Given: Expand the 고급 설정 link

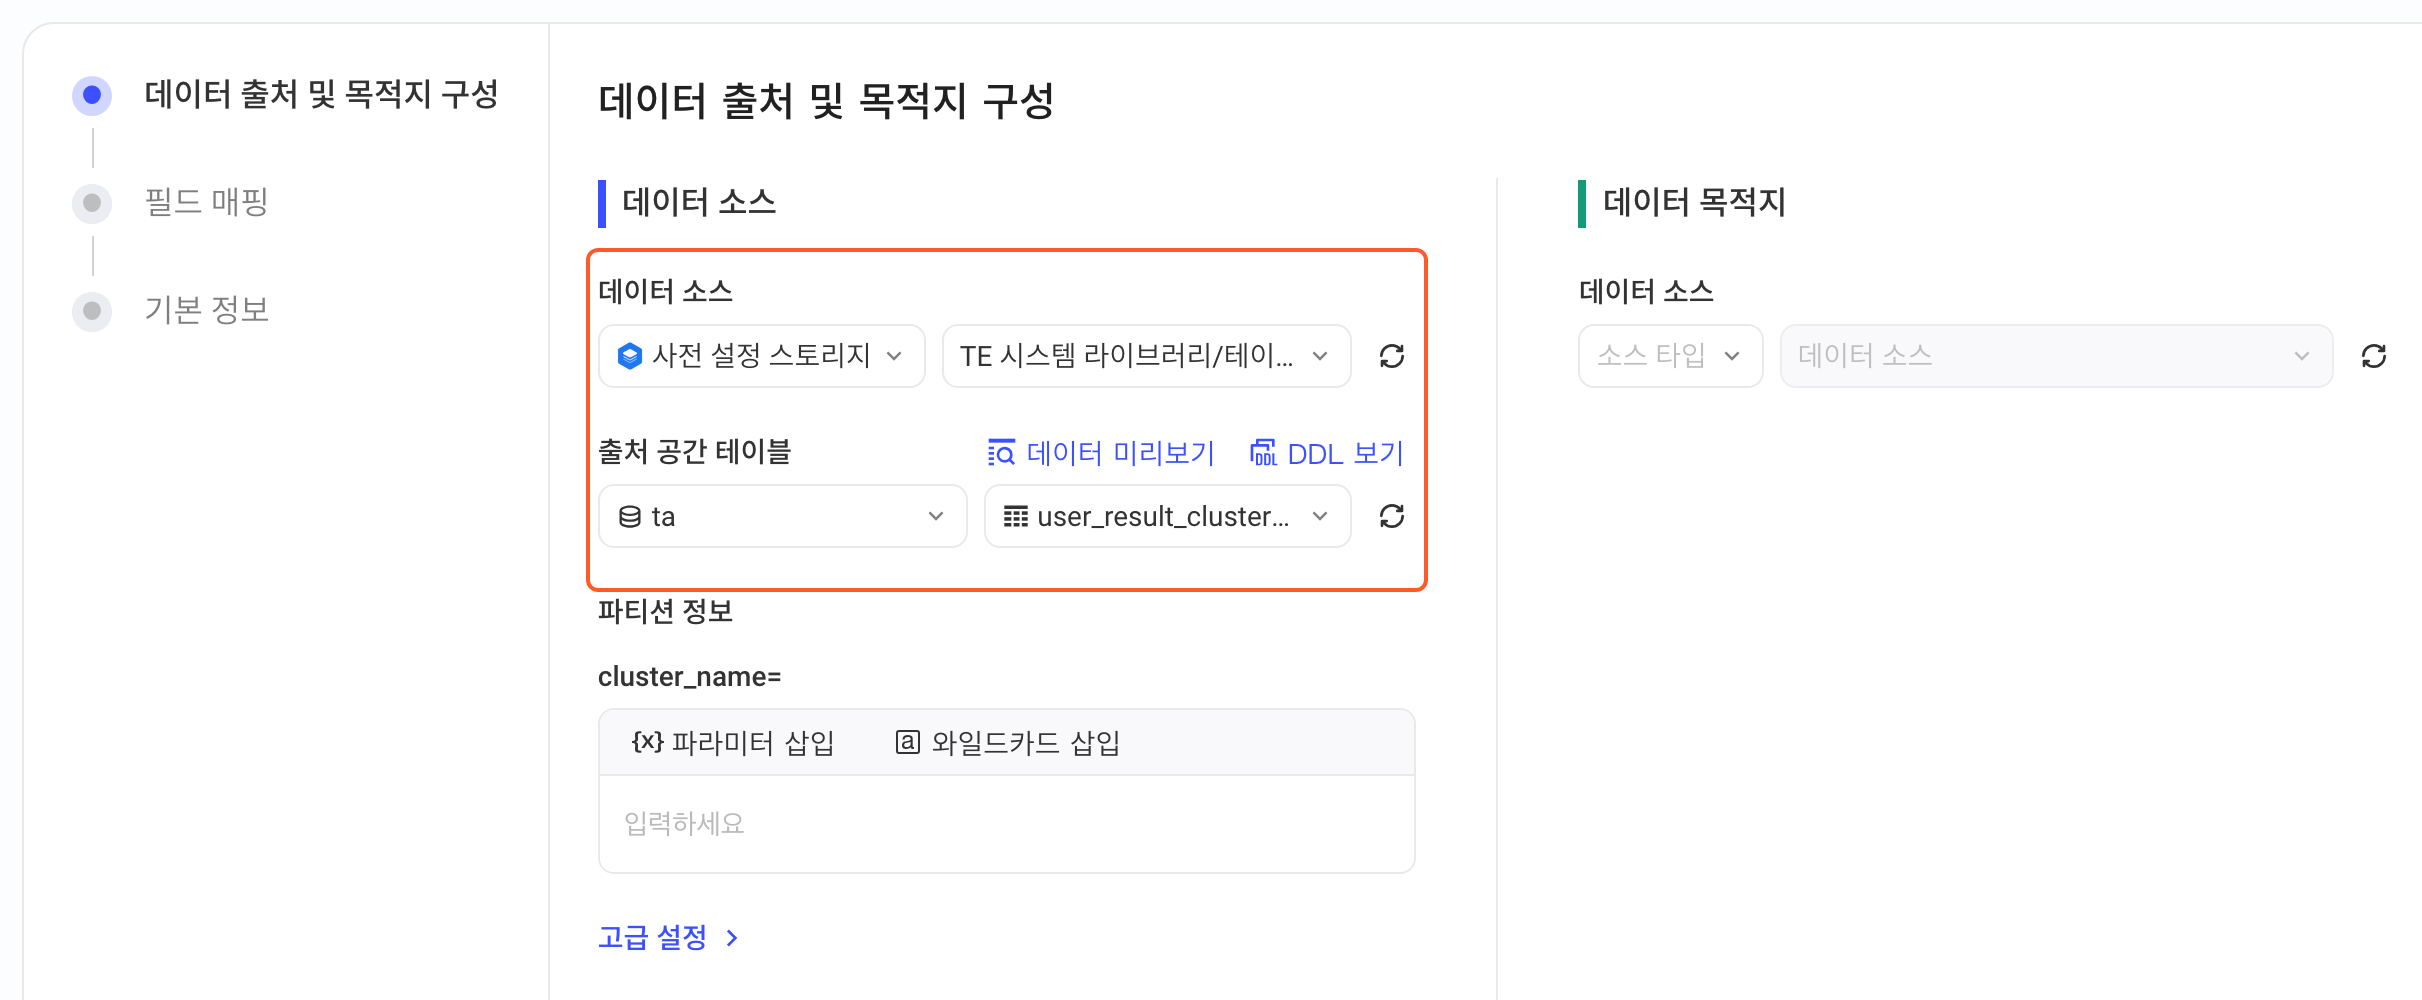Looking at the screenshot, I should 668,938.
